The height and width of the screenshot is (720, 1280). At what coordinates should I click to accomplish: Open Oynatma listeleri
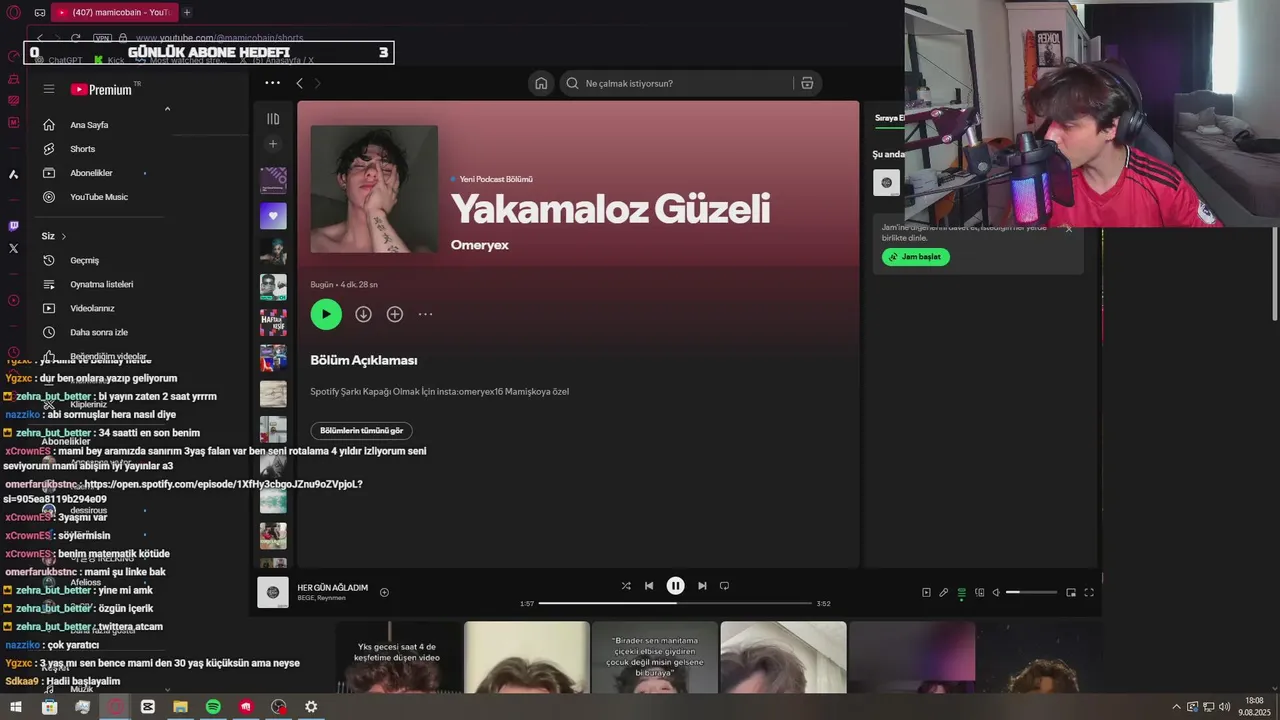tap(99, 284)
